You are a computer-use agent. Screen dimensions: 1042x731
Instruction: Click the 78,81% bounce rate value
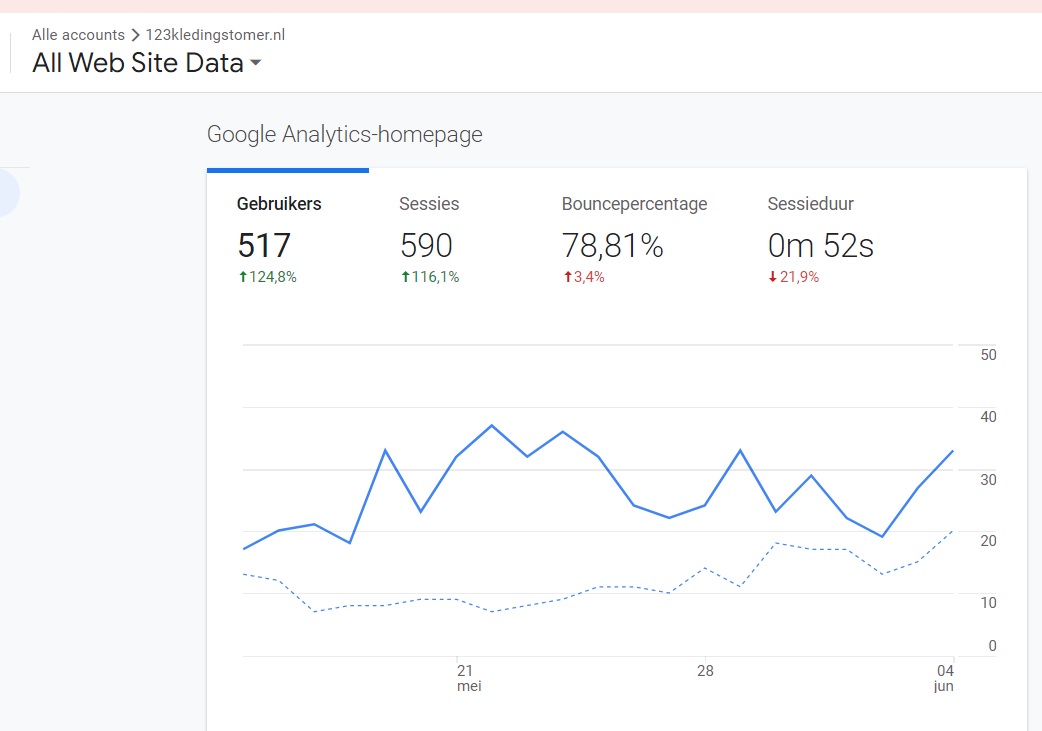point(613,245)
